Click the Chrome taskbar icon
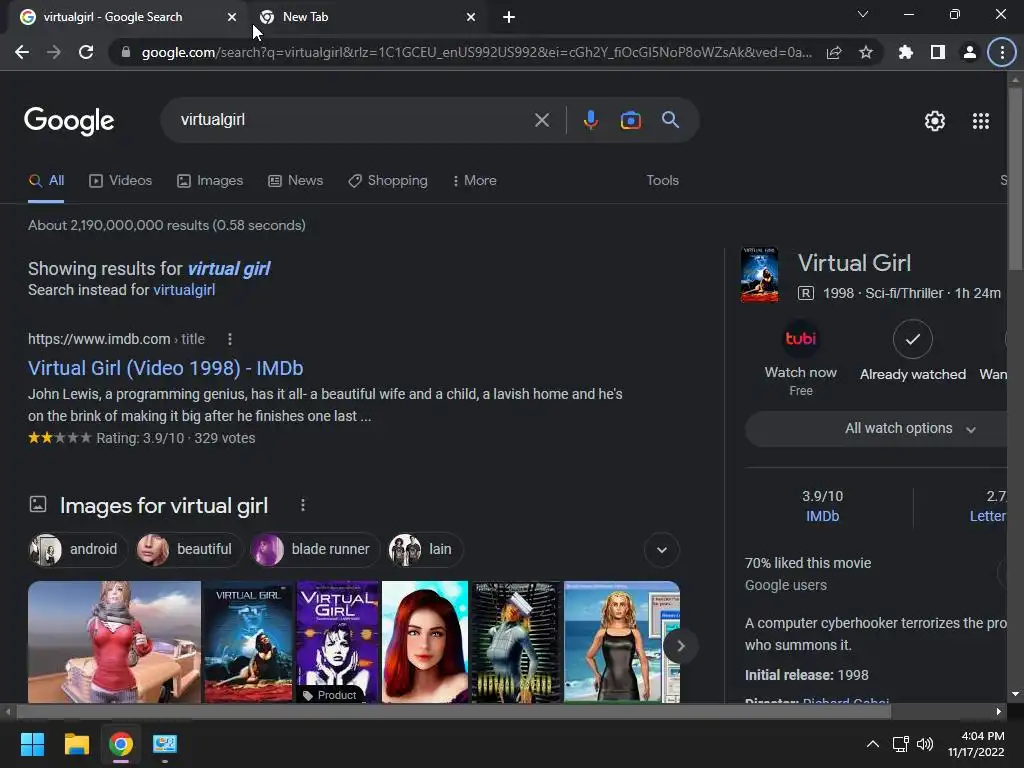This screenshot has height=768, width=1024. point(121,744)
